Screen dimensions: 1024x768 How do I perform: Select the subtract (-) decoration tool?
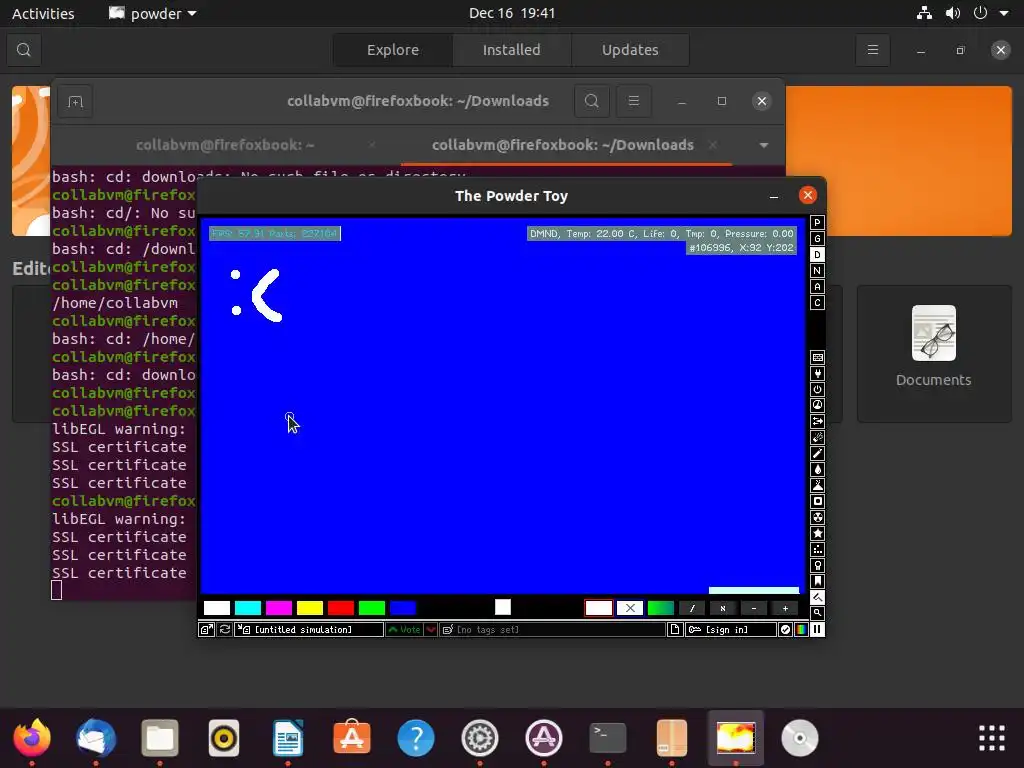click(x=754, y=609)
